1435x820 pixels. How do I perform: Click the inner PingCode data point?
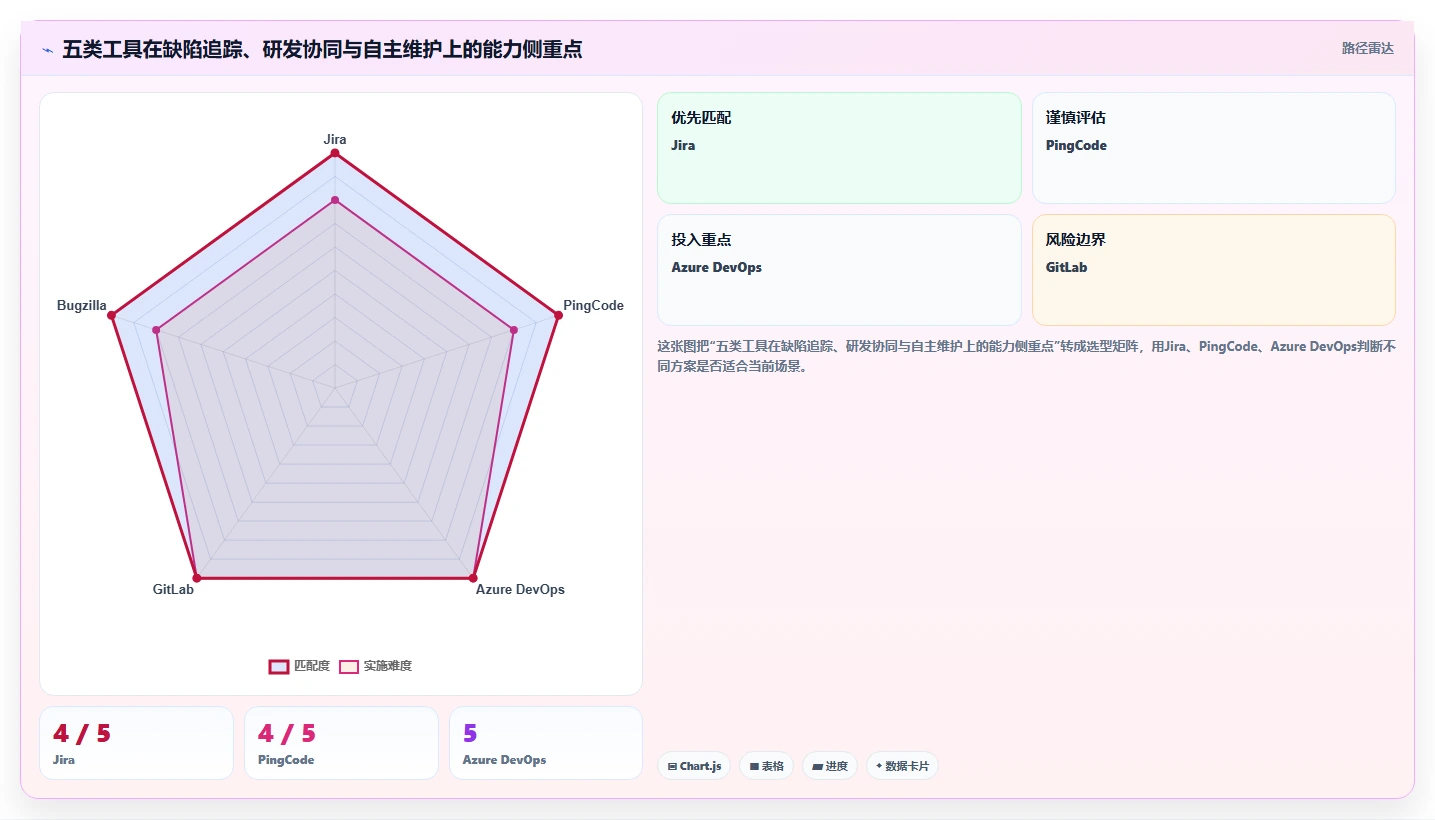[514, 329]
